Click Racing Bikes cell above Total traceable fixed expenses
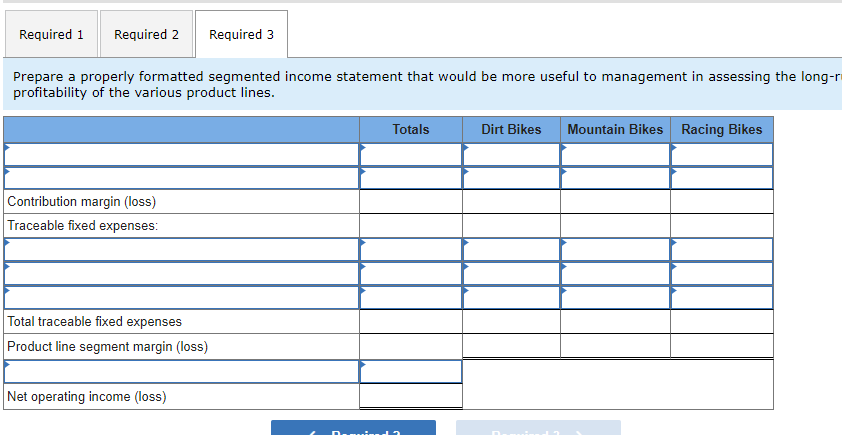The width and height of the screenshot is (842, 435). (722, 298)
